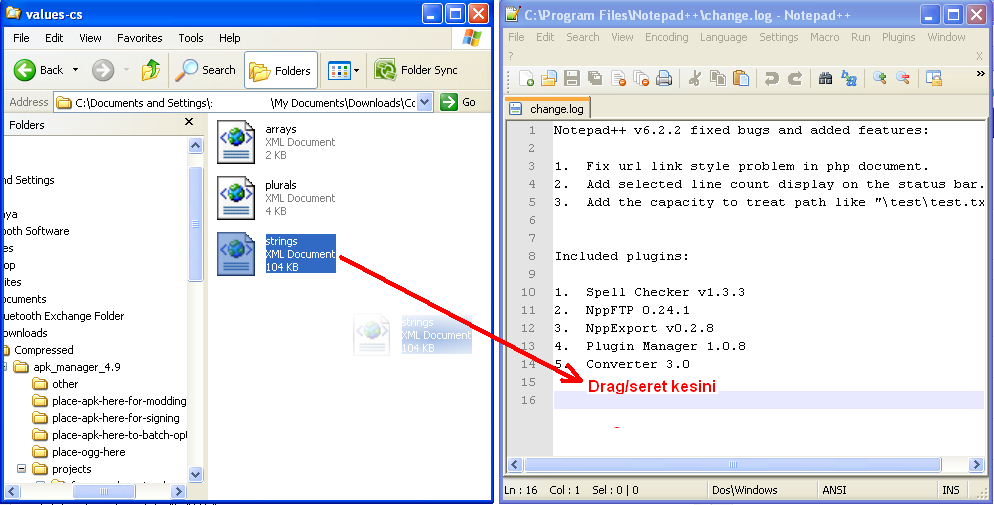Click Search button in Explorer toolbar
Viewport: 994px width, 505px height.
(x=205, y=70)
